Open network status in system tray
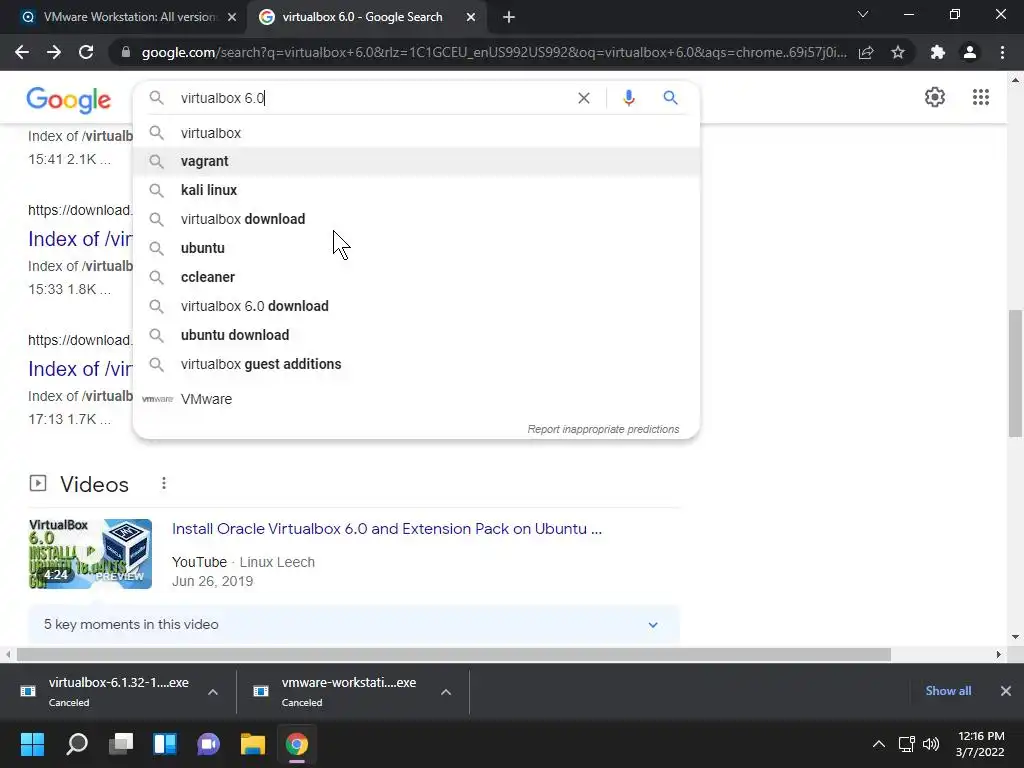 point(906,744)
